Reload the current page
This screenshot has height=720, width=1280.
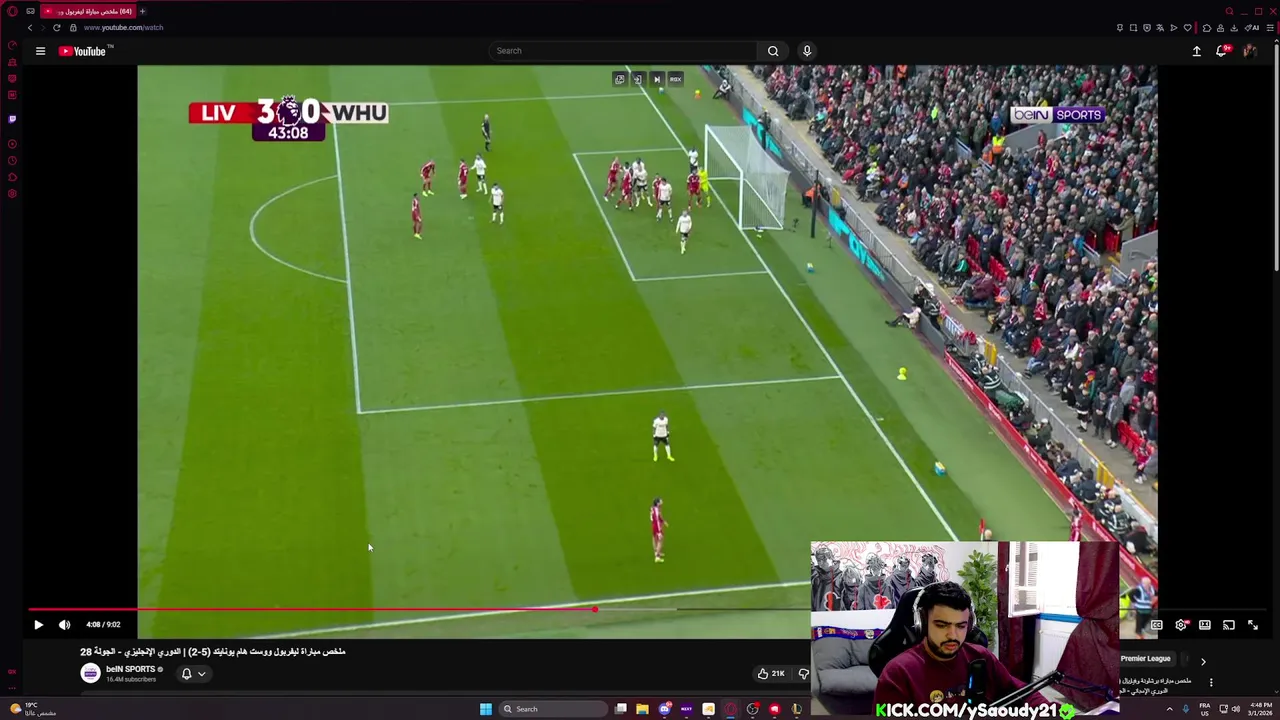[57, 28]
